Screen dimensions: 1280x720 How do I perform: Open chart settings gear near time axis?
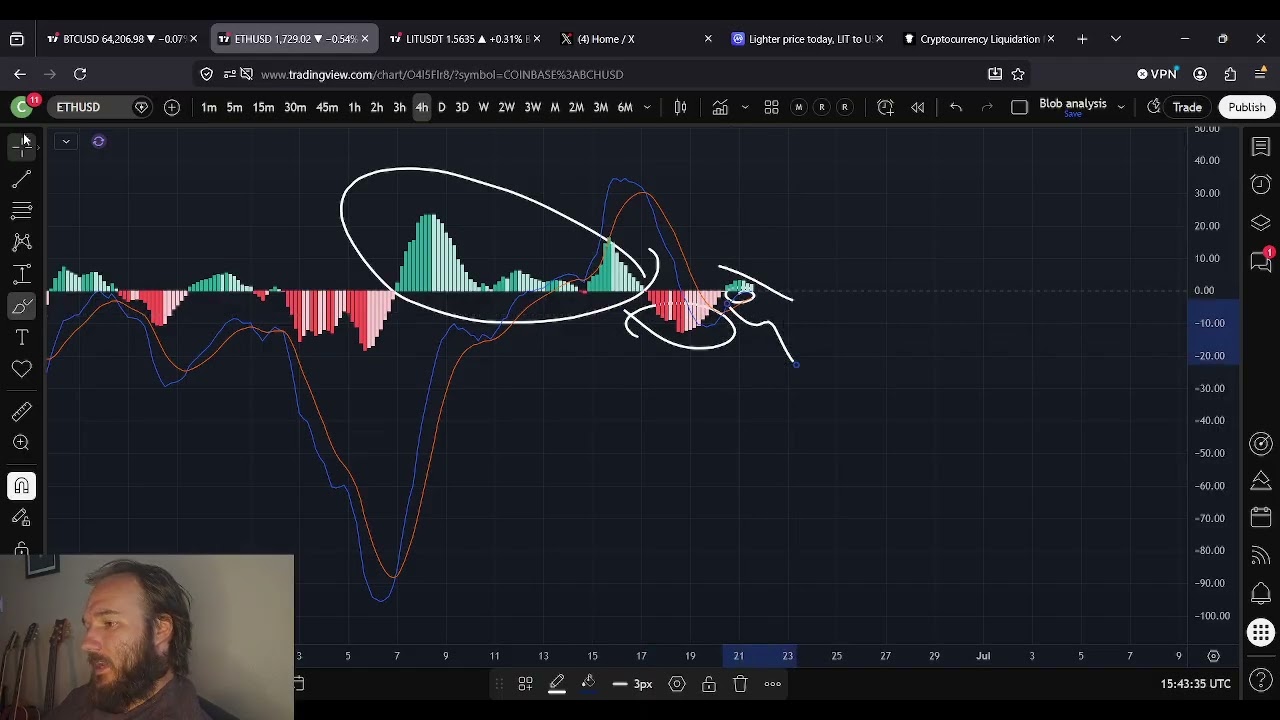[x=1213, y=656]
